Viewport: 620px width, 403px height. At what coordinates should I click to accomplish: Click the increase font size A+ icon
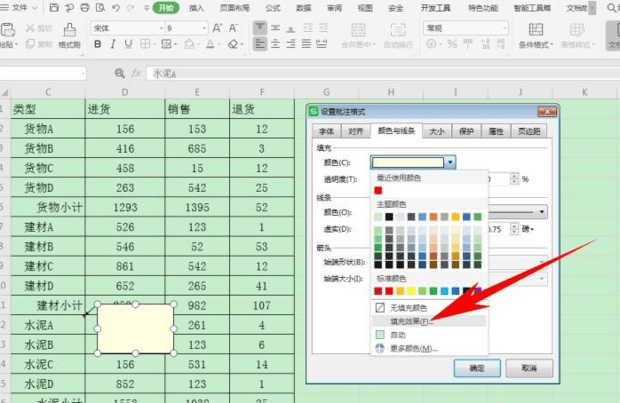pos(217,28)
